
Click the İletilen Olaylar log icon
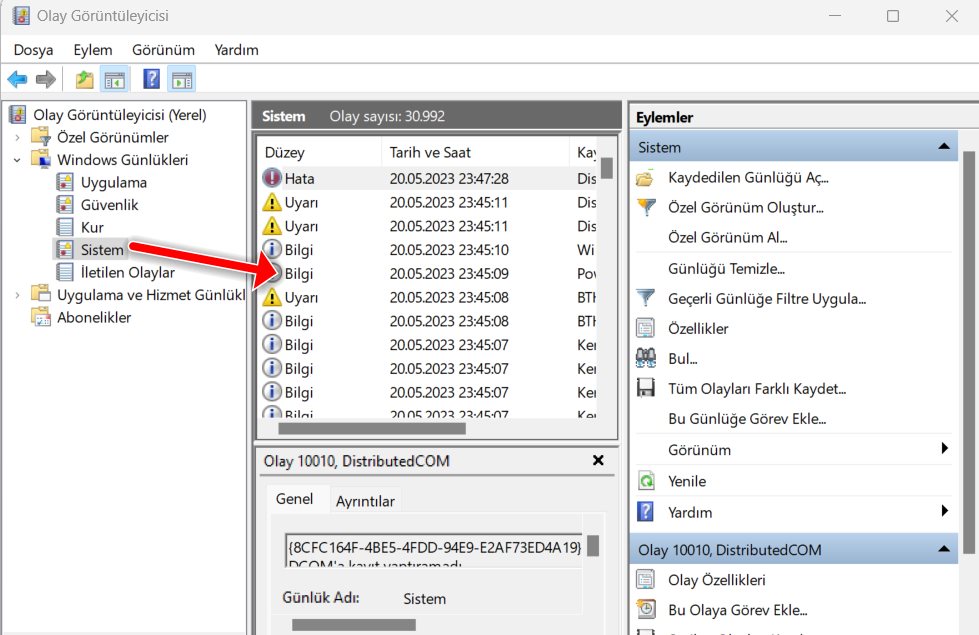[x=65, y=272]
